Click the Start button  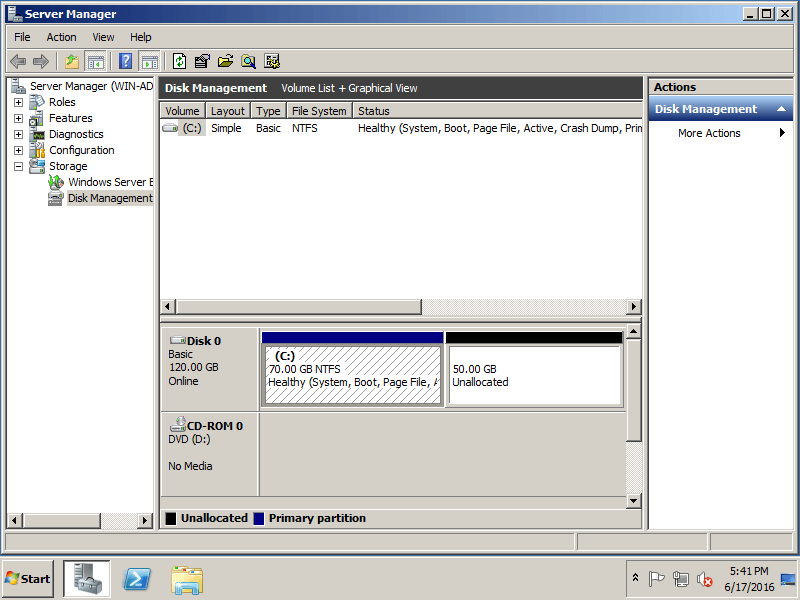click(28, 579)
